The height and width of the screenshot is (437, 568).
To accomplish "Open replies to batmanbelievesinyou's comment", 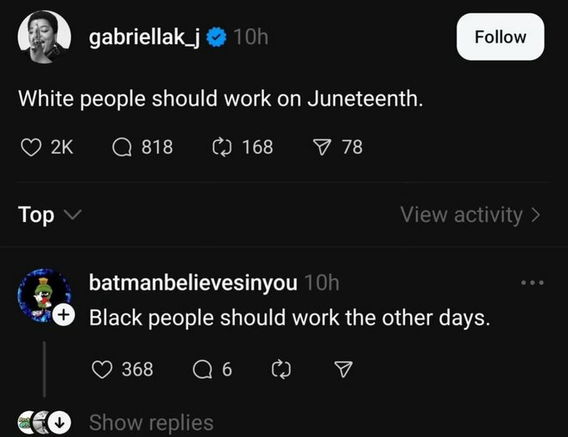I will click(x=202, y=369).
